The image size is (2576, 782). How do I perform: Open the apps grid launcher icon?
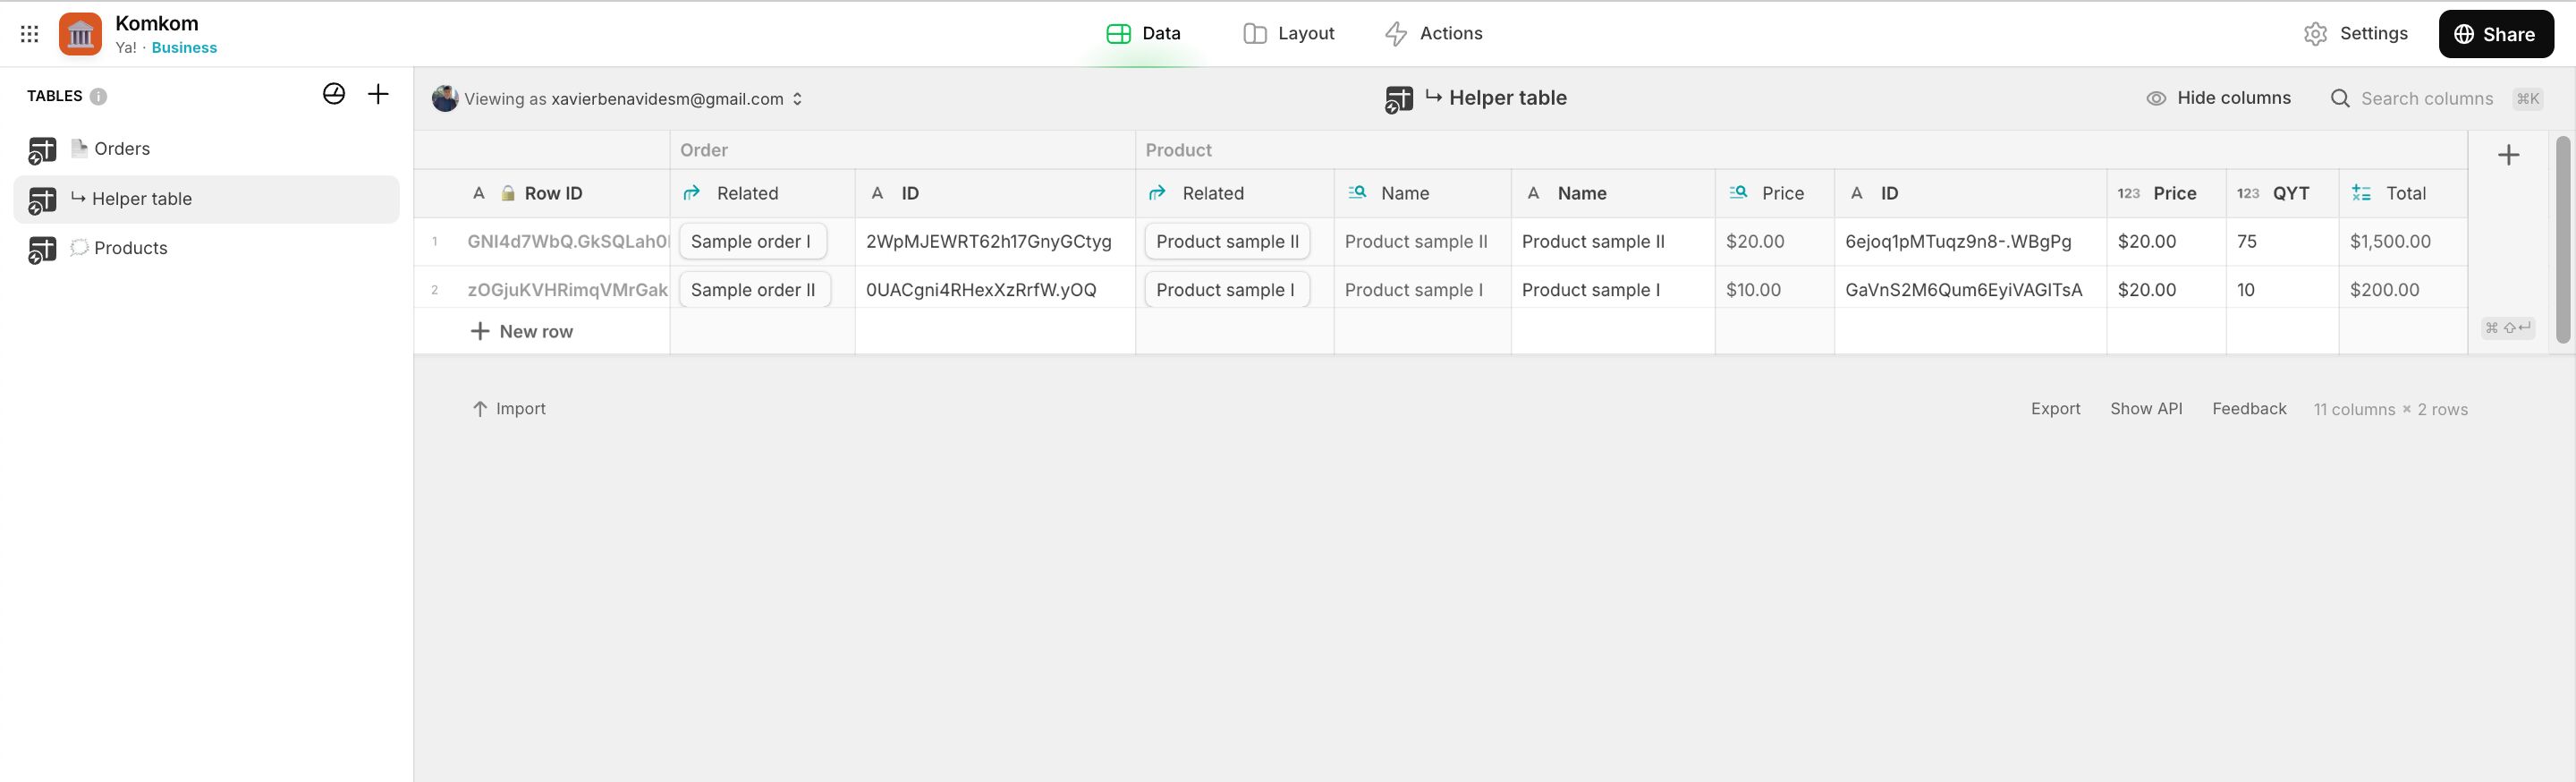30,34
